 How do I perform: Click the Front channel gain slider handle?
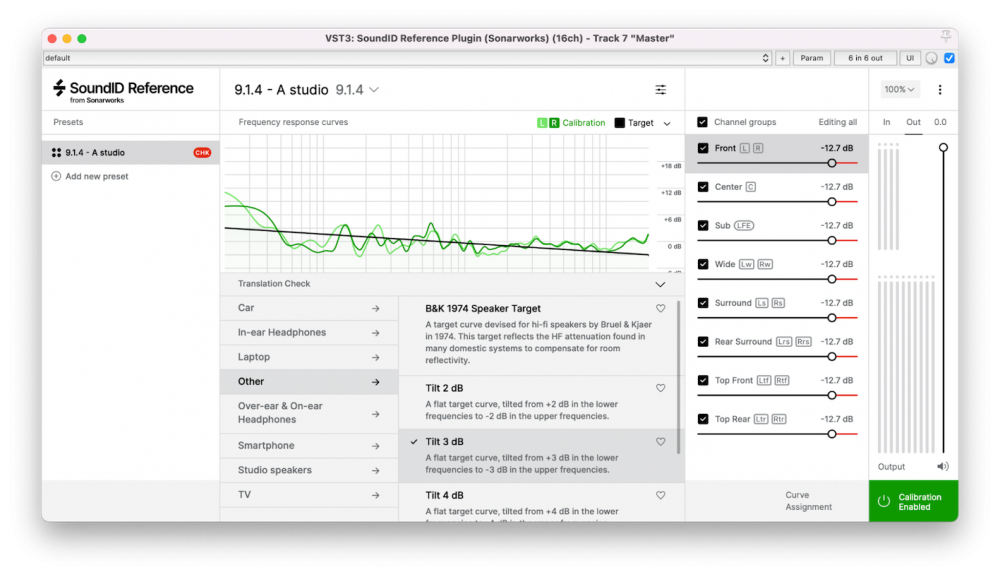point(831,163)
